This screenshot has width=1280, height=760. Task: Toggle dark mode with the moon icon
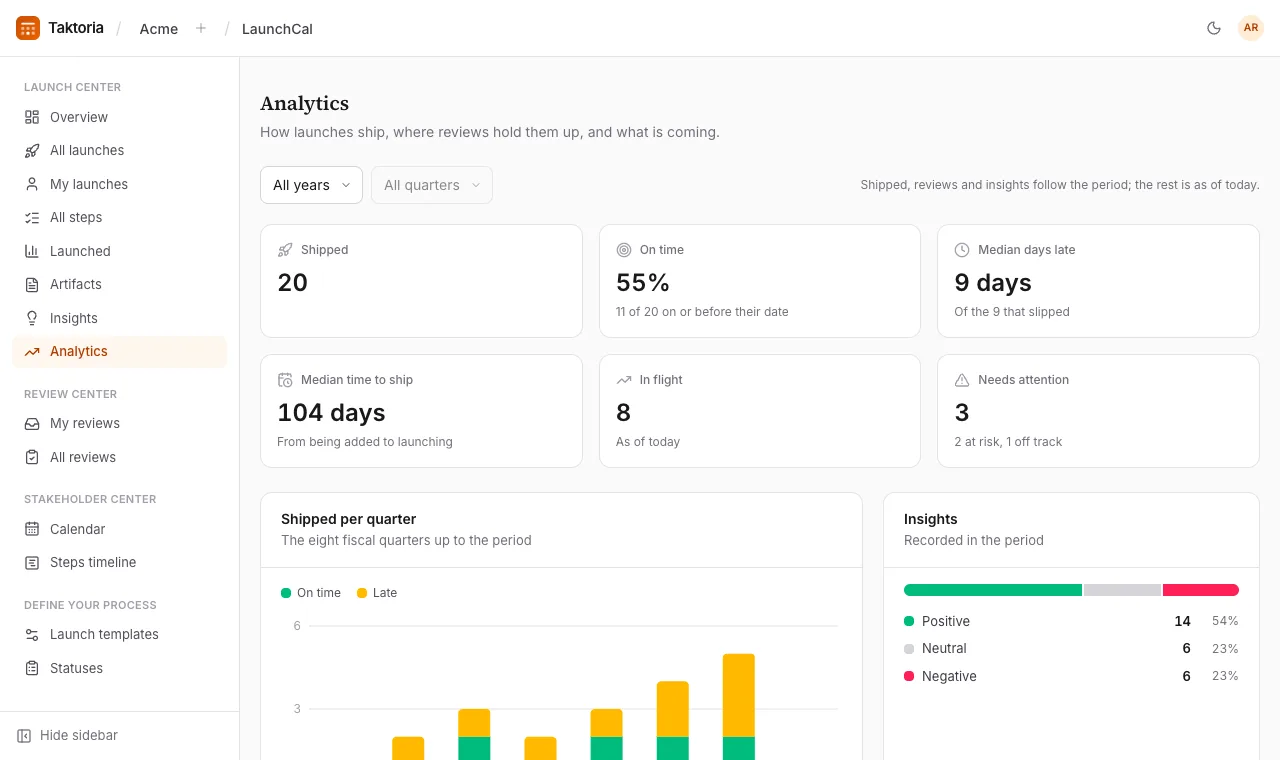pyautogui.click(x=1214, y=28)
